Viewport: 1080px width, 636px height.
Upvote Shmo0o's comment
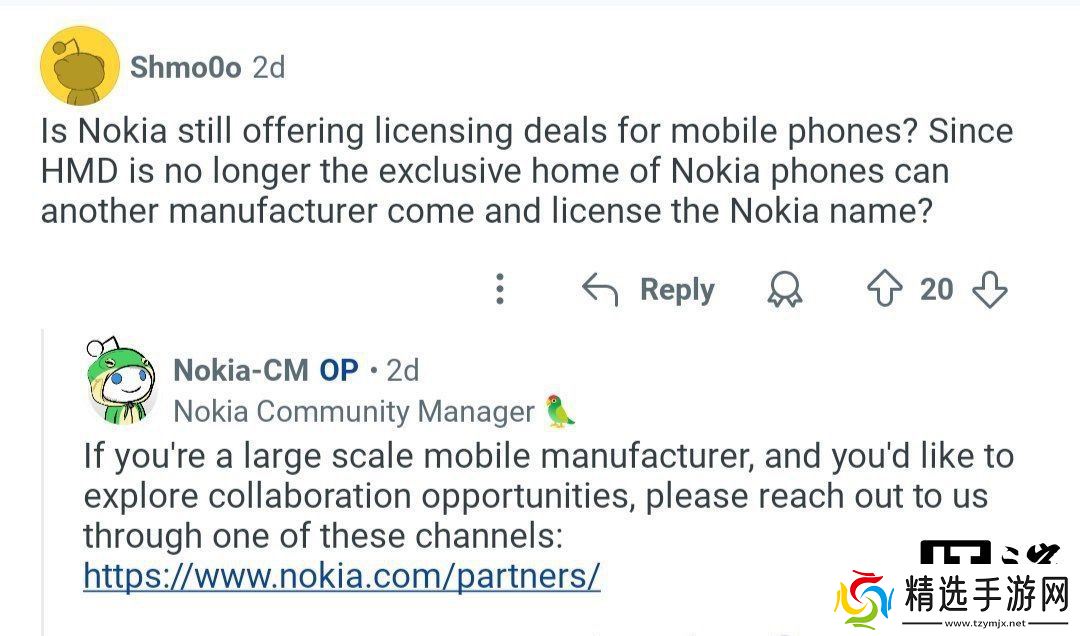[x=884, y=290]
